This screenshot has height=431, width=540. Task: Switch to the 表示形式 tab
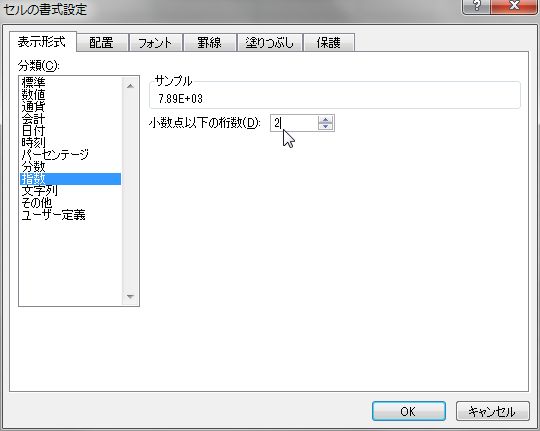(x=42, y=42)
